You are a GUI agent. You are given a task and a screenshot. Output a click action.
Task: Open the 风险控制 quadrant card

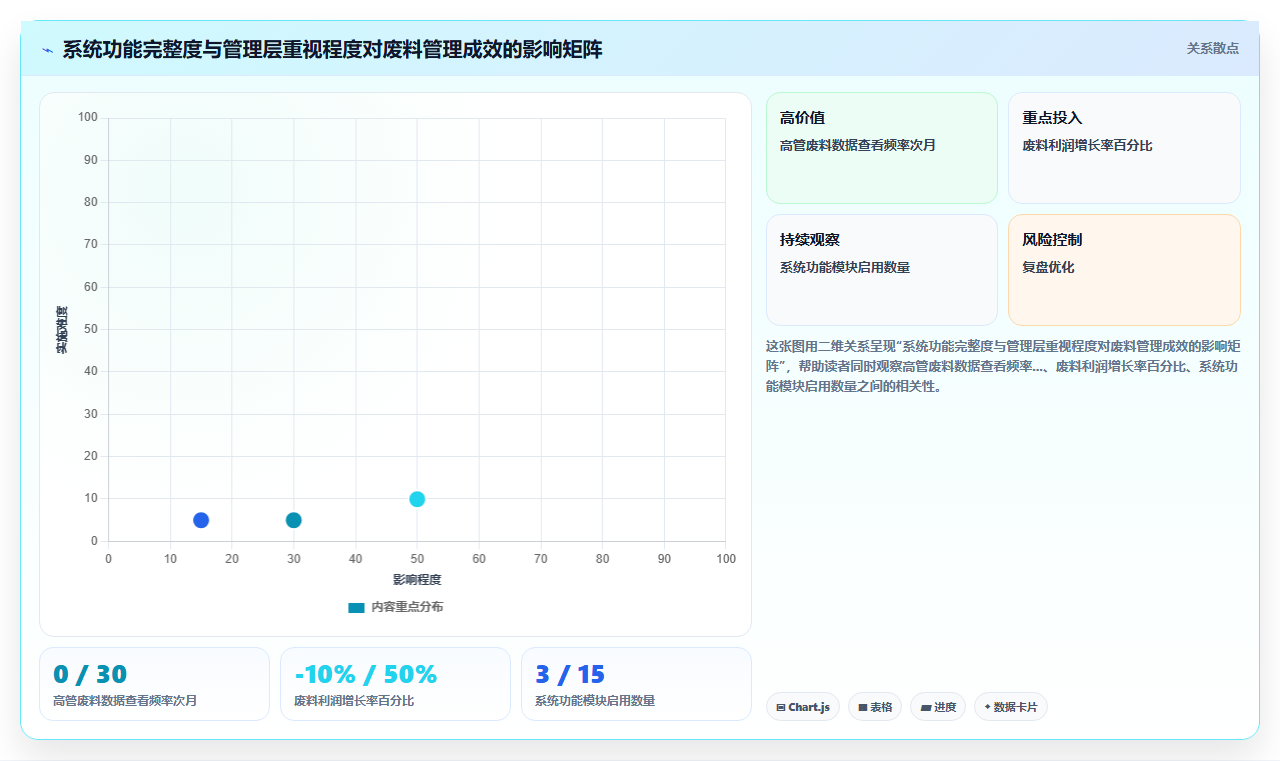pos(1124,270)
